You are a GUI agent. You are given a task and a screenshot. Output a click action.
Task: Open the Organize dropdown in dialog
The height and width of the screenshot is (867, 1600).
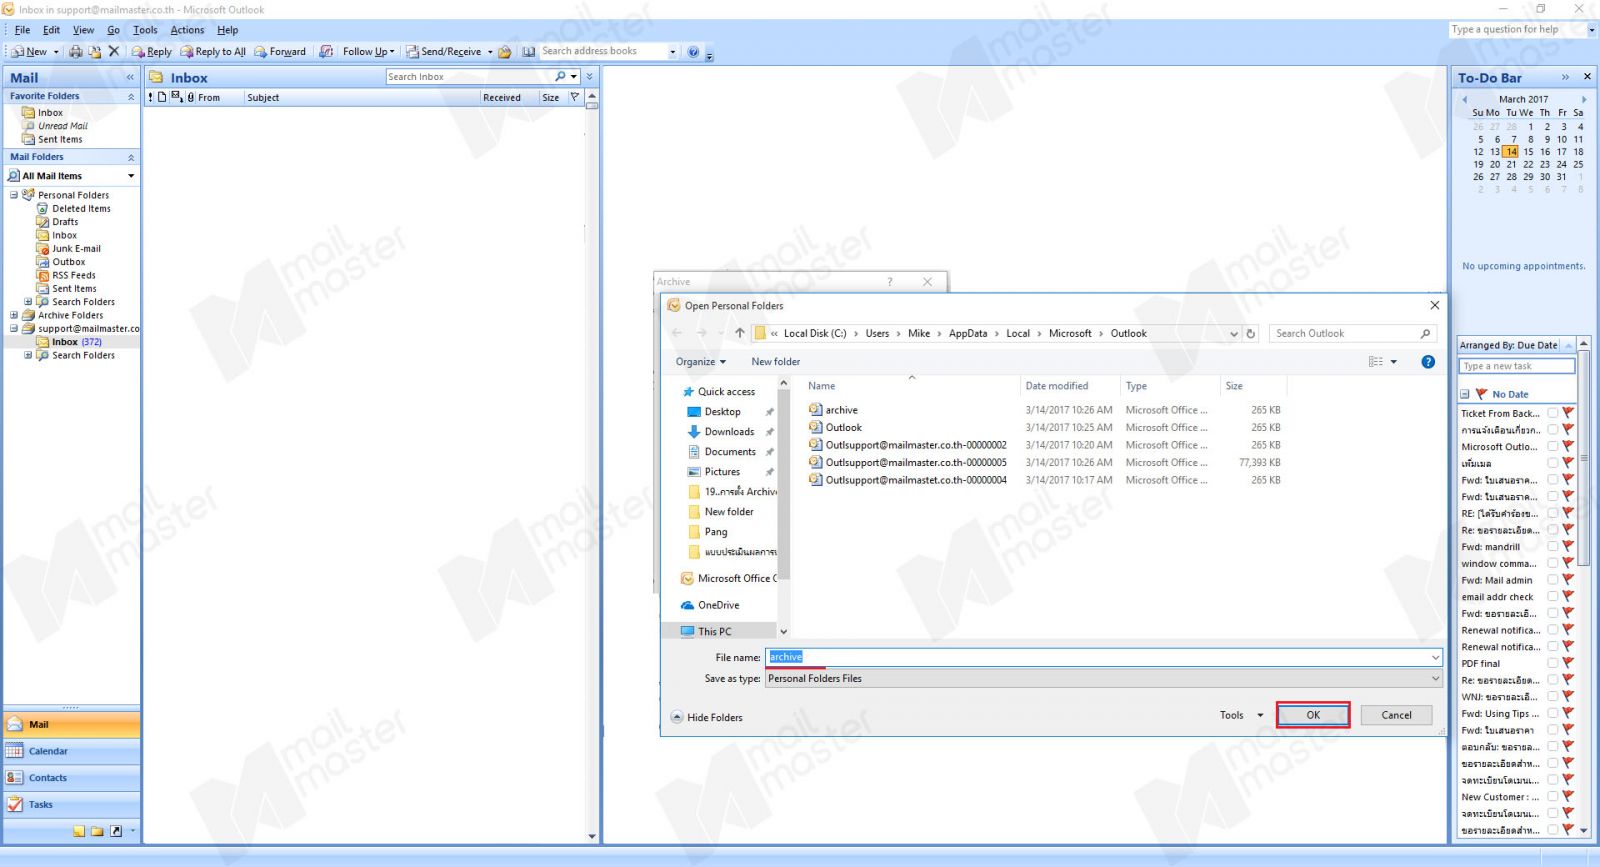point(701,362)
